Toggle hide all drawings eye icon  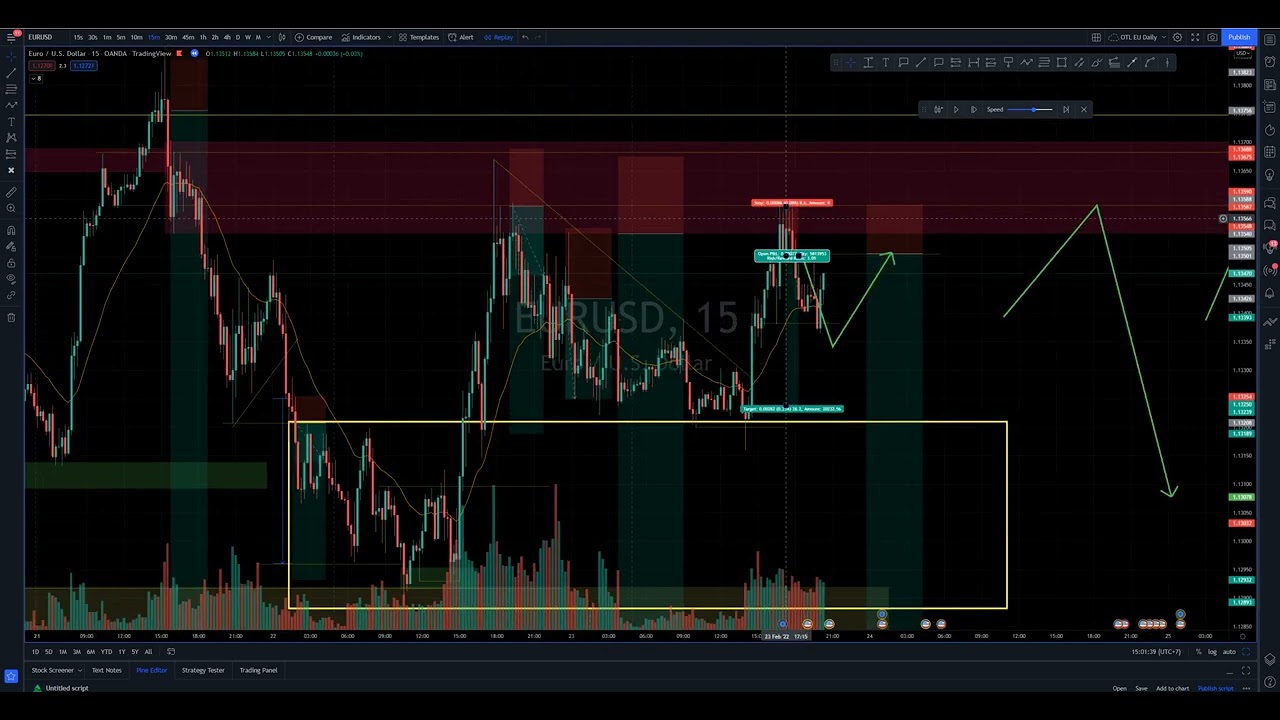[11, 279]
